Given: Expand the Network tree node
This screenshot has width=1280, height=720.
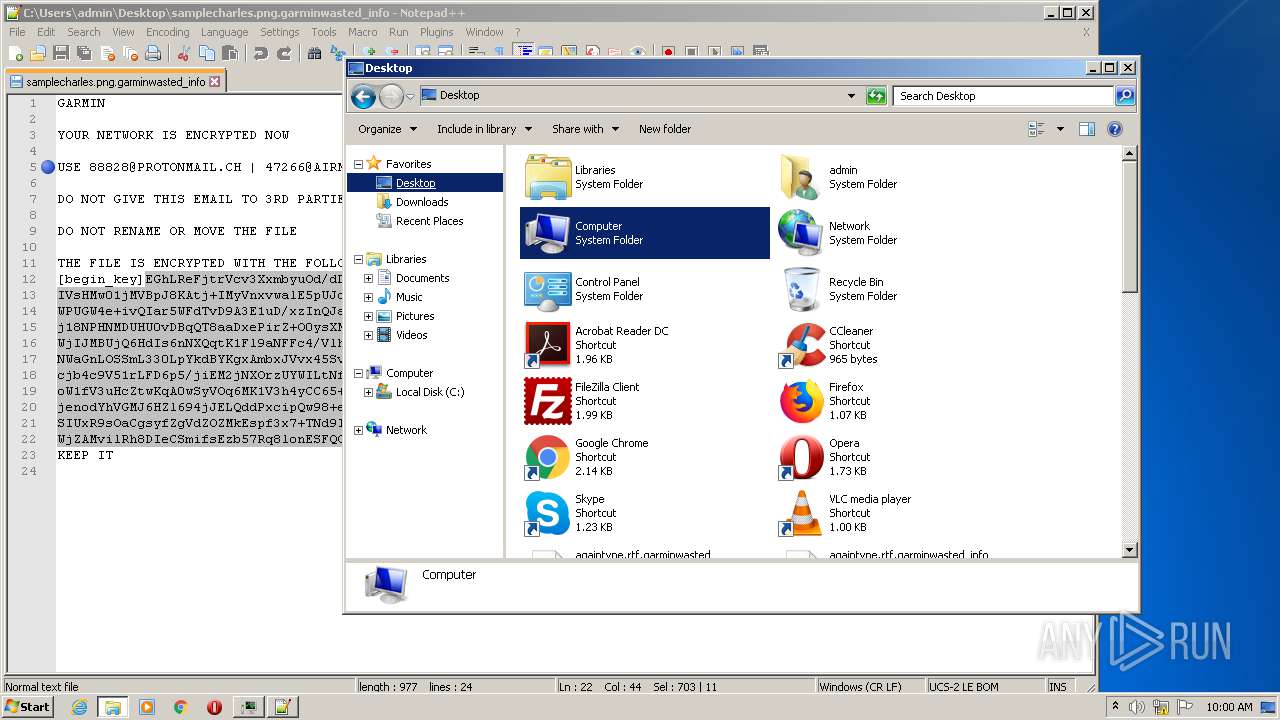Looking at the screenshot, I should click(x=358, y=430).
